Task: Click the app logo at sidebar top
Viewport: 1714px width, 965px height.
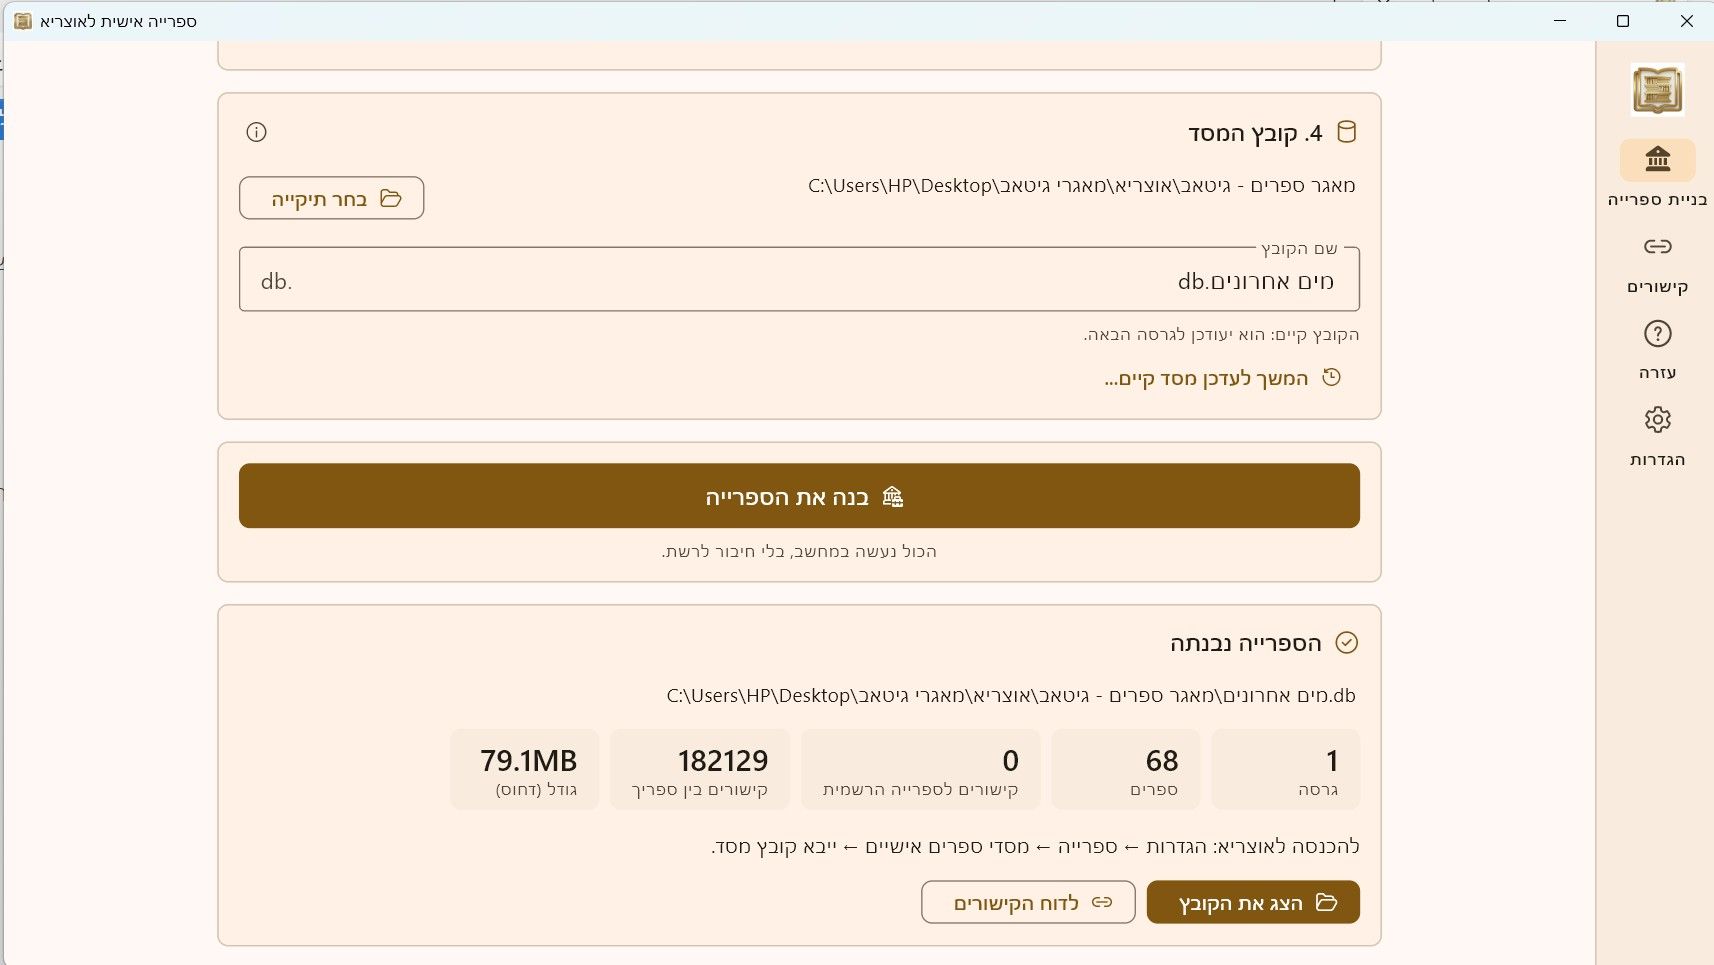Action: tap(1657, 90)
